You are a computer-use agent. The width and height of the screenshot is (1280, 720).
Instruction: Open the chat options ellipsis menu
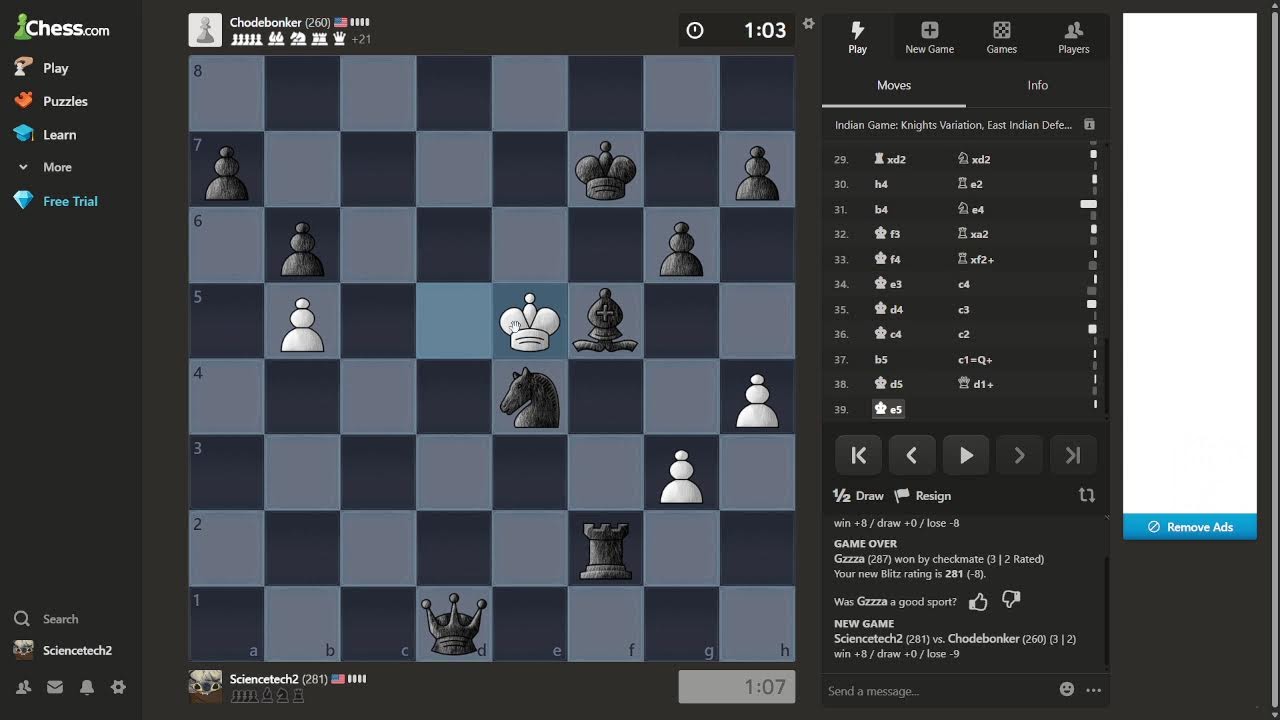[1094, 690]
